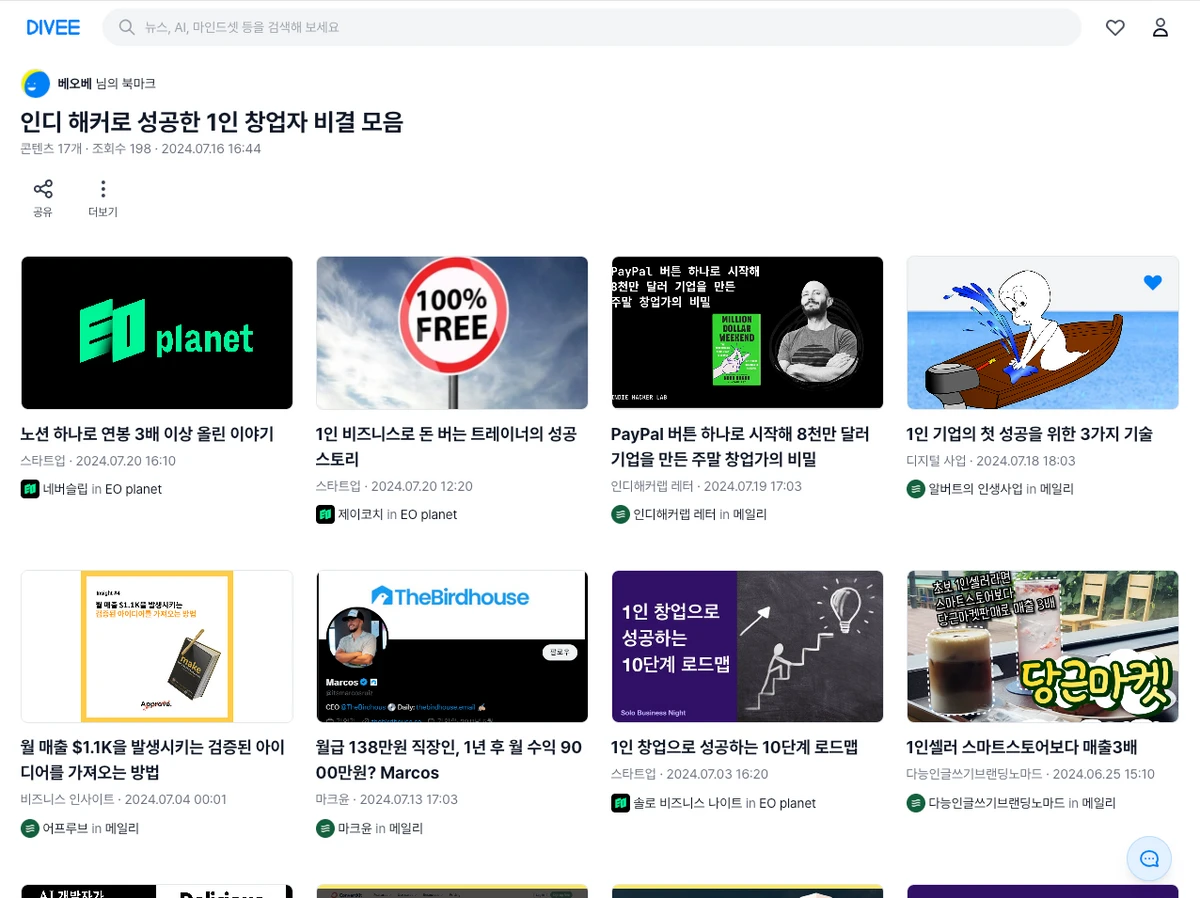Share this bookmark collection (공유)
The width and height of the screenshot is (1200, 898).
tap(43, 198)
